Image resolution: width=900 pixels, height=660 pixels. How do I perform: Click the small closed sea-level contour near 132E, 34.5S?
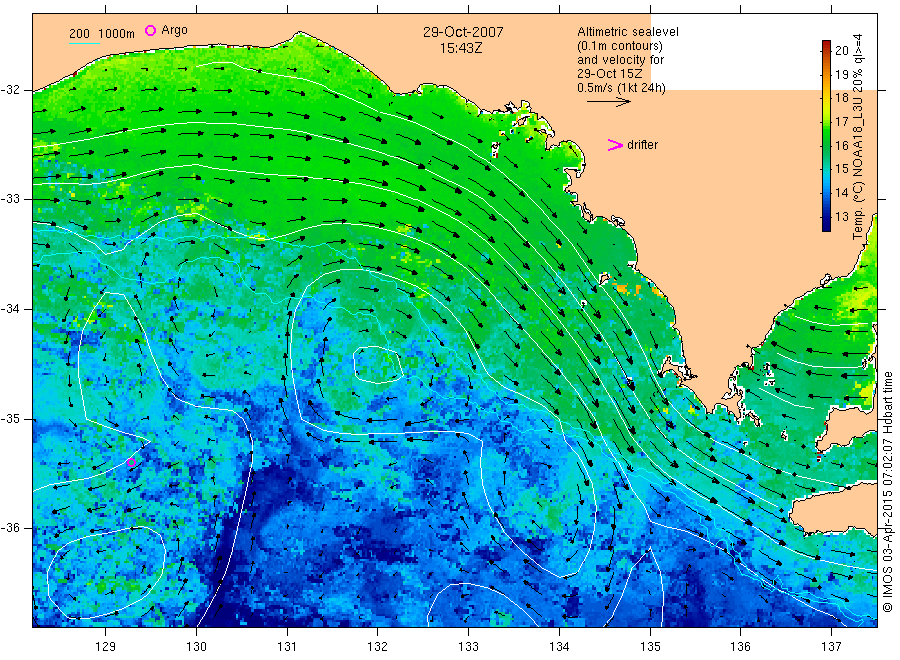(378, 365)
